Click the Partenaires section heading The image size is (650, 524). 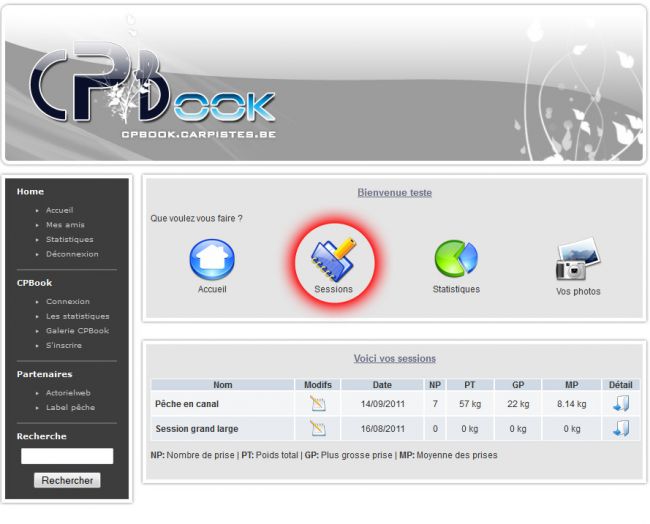click(x=44, y=374)
